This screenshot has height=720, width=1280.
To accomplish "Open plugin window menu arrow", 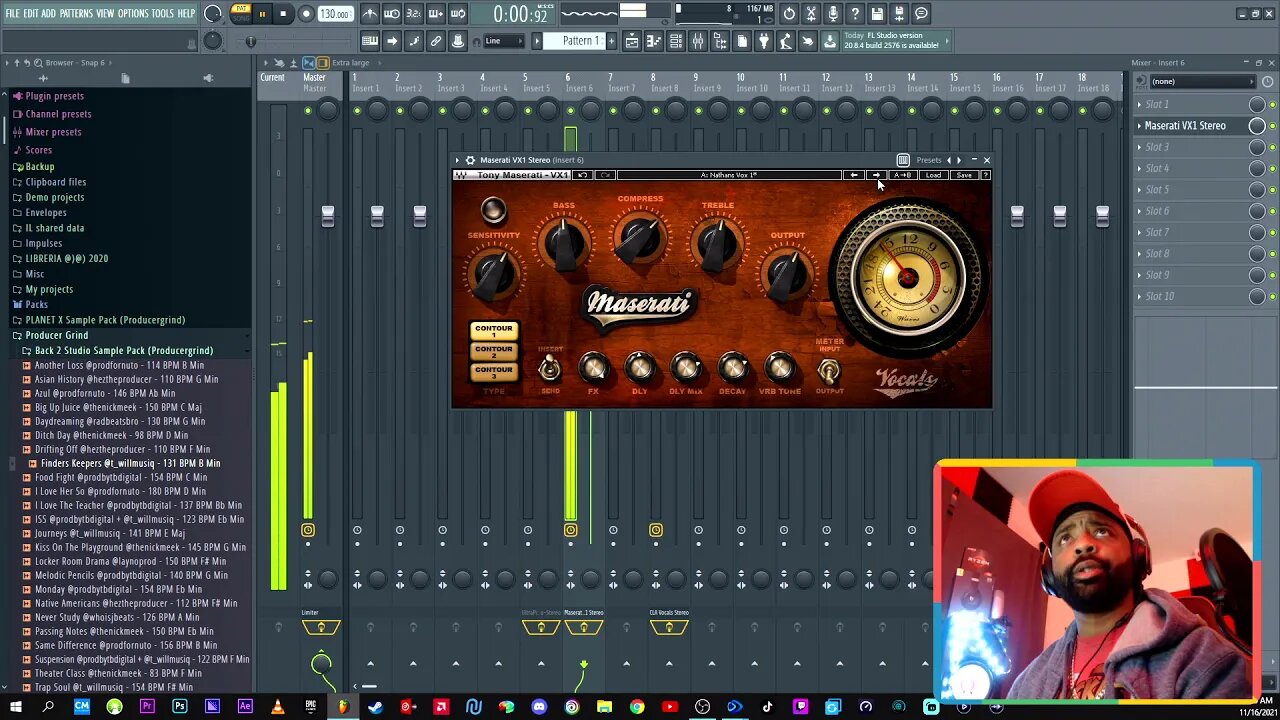I will [457, 160].
